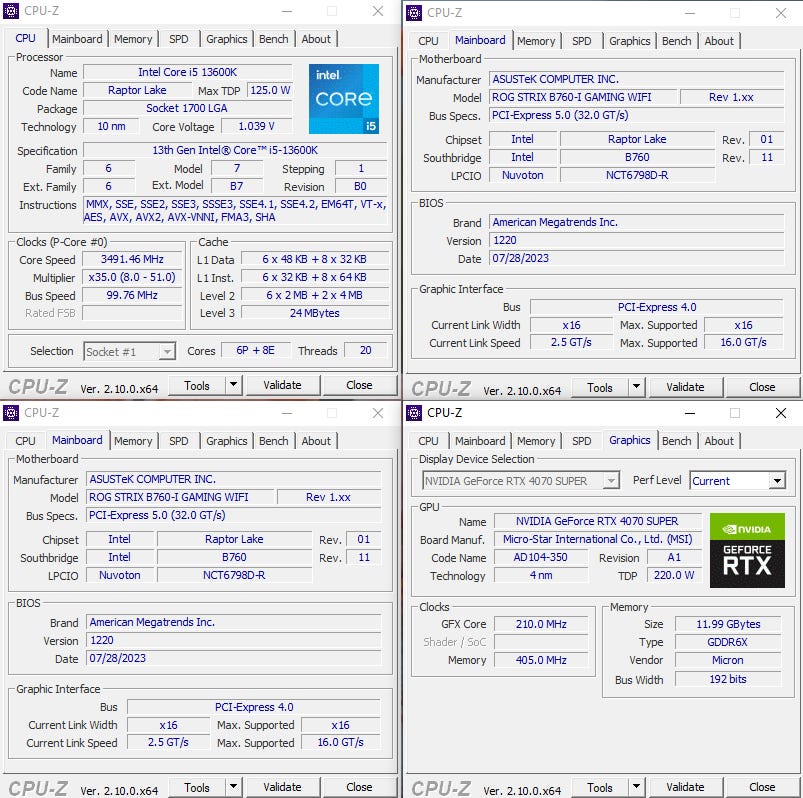Click the 13th Gen Intel specification field

click(235, 150)
